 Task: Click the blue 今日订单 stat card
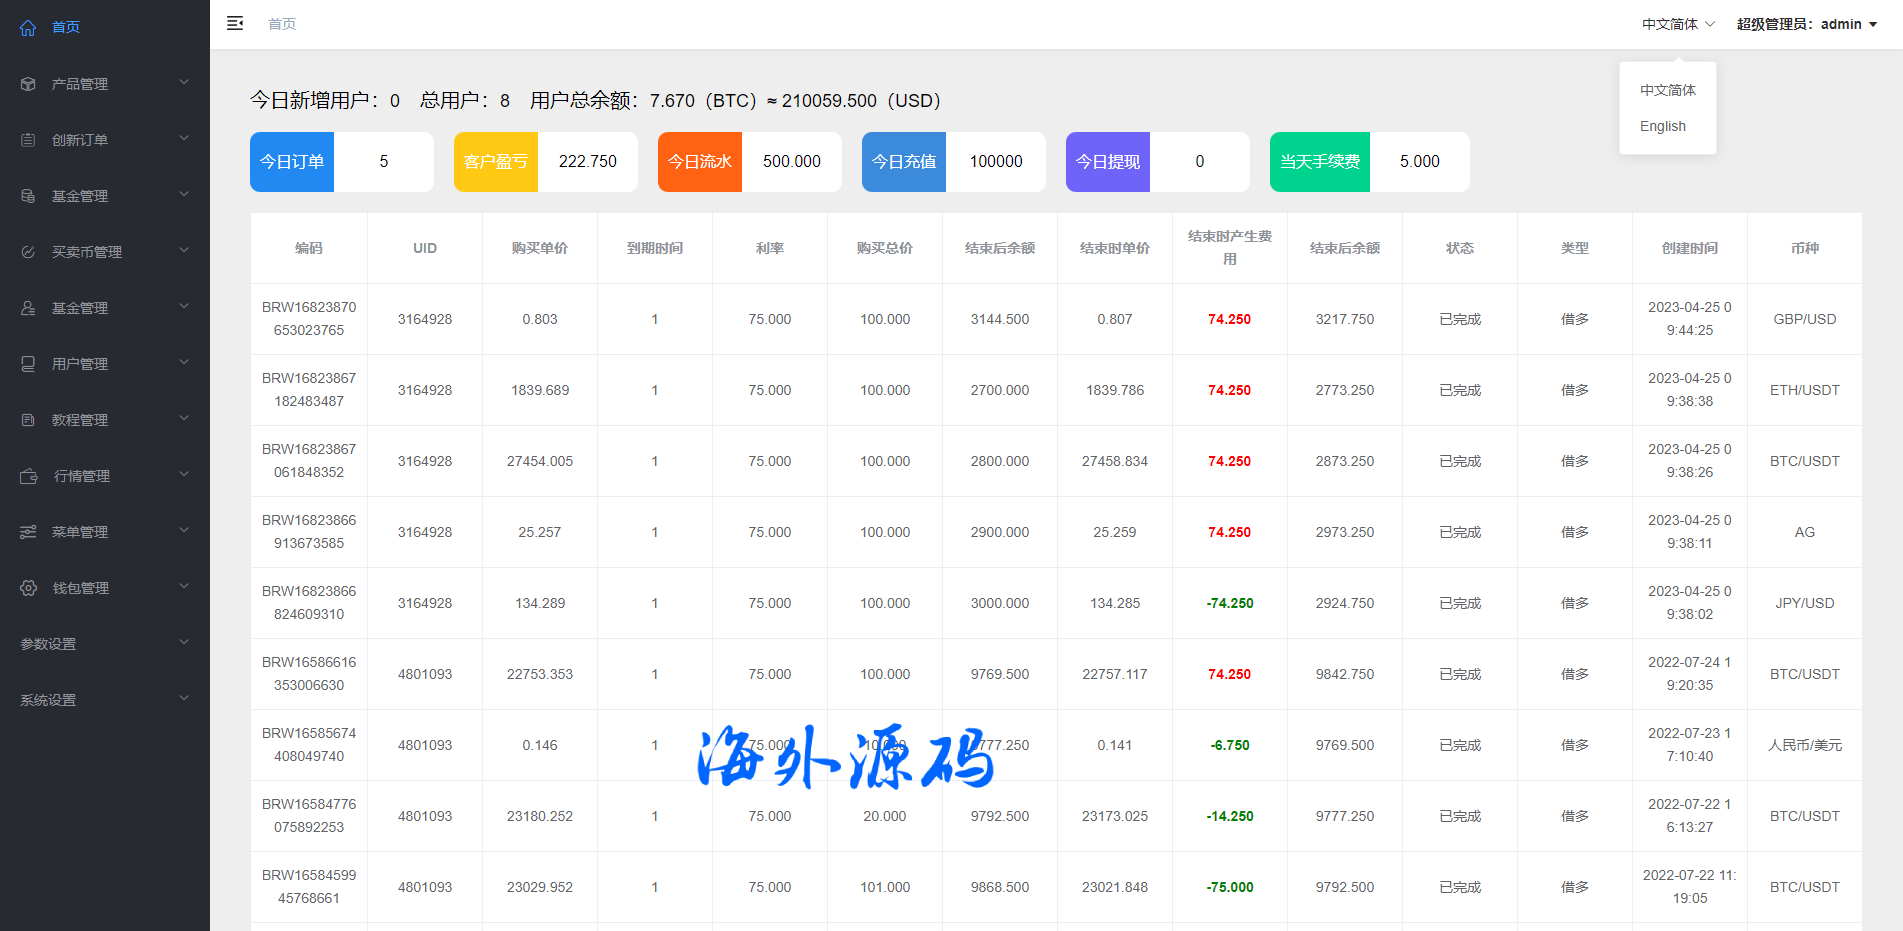pyautogui.click(x=292, y=162)
